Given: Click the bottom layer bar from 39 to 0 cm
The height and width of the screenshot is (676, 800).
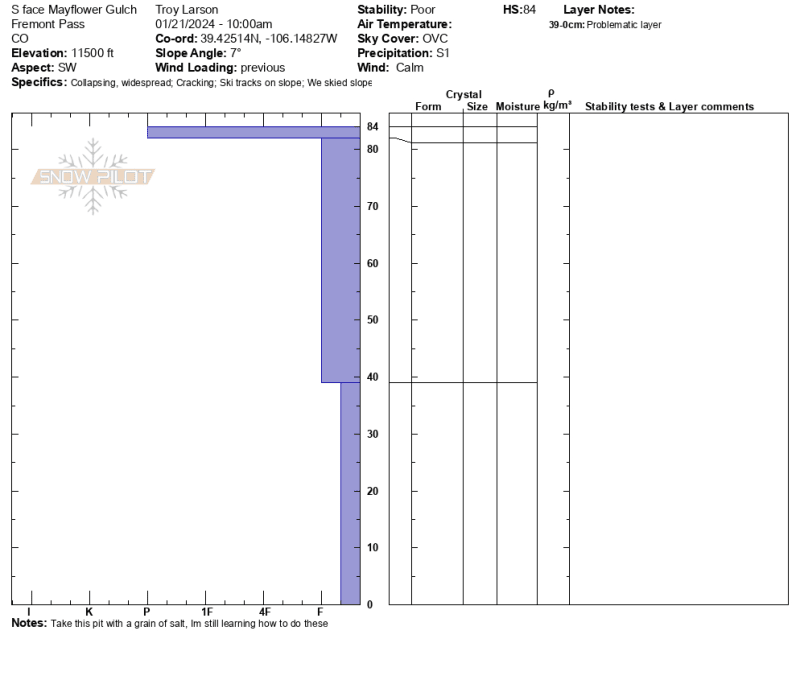Looking at the screenshot, I should tap(351, 493).
